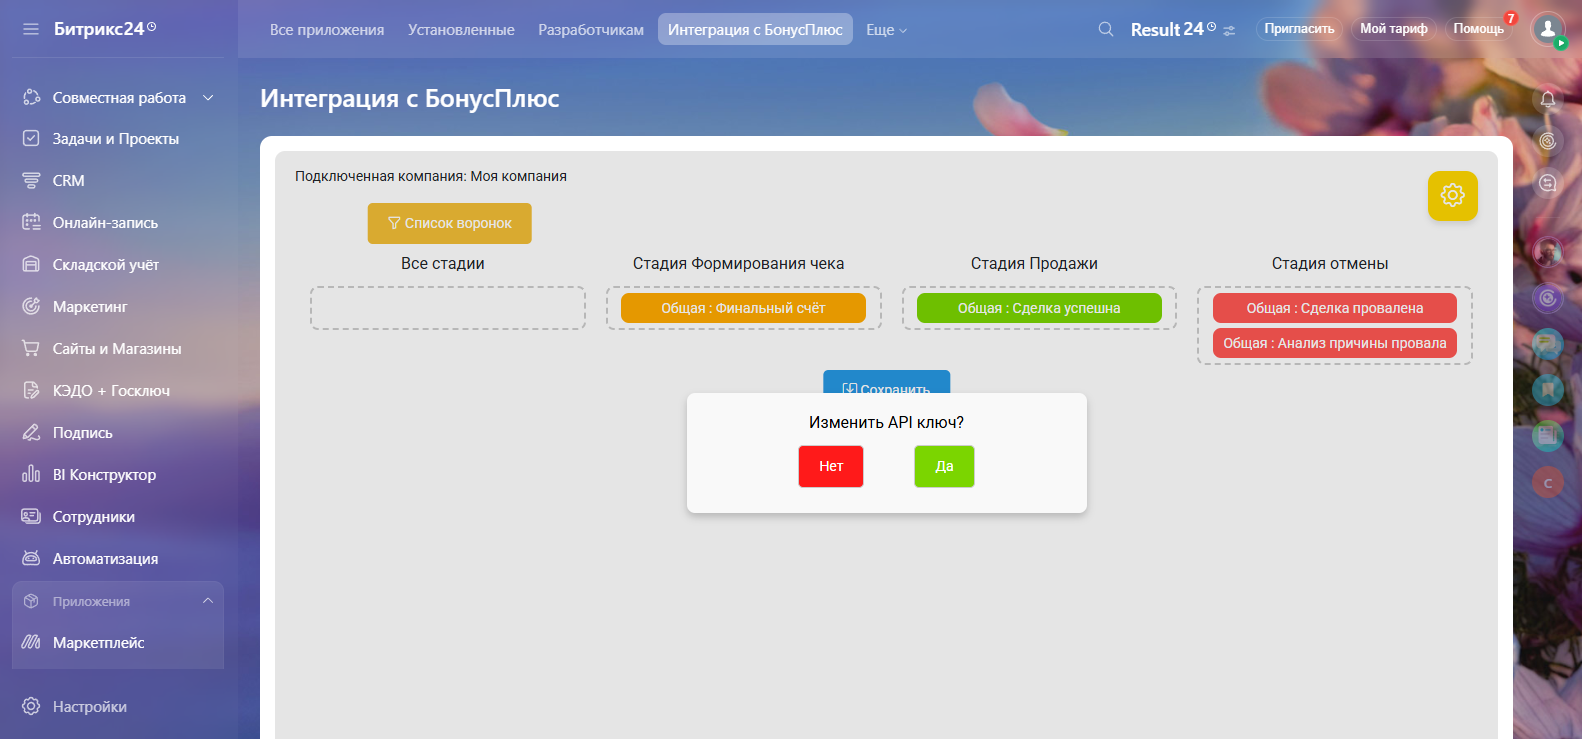Select the Интеграция с БонусПлюс tab
This screenshot has height=739, width=1582.
click(755, 30)
